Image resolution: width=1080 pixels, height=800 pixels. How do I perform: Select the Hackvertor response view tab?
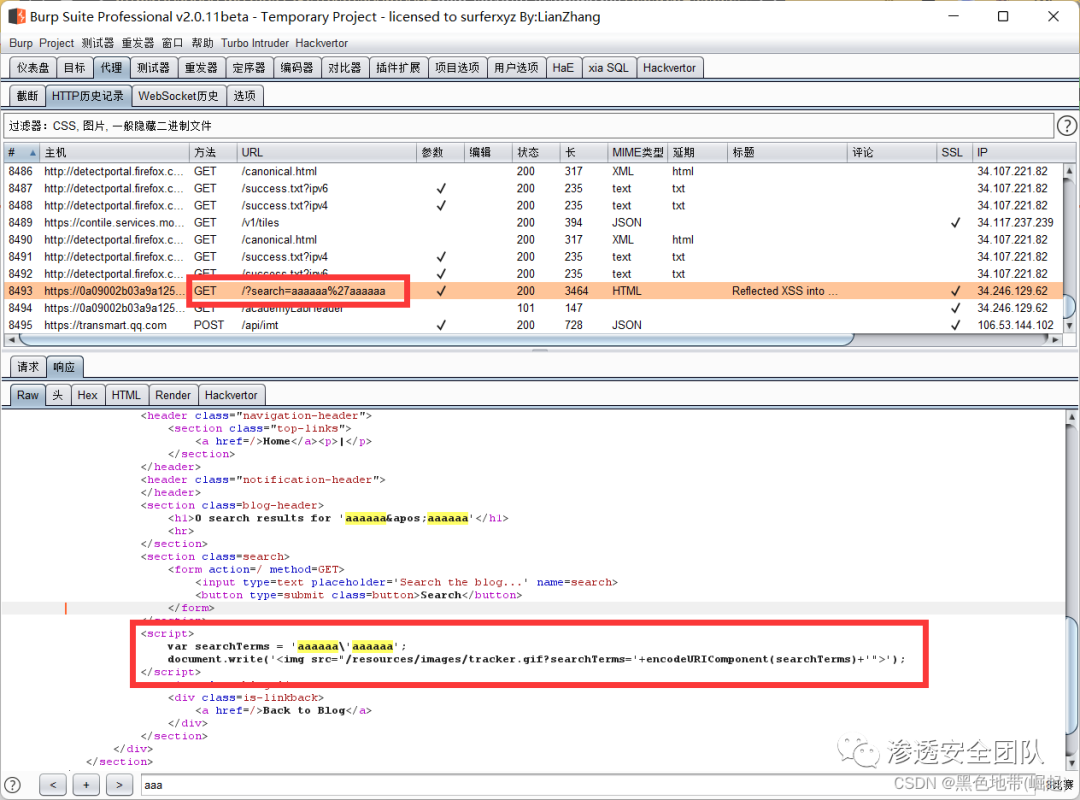click(231, 395)
